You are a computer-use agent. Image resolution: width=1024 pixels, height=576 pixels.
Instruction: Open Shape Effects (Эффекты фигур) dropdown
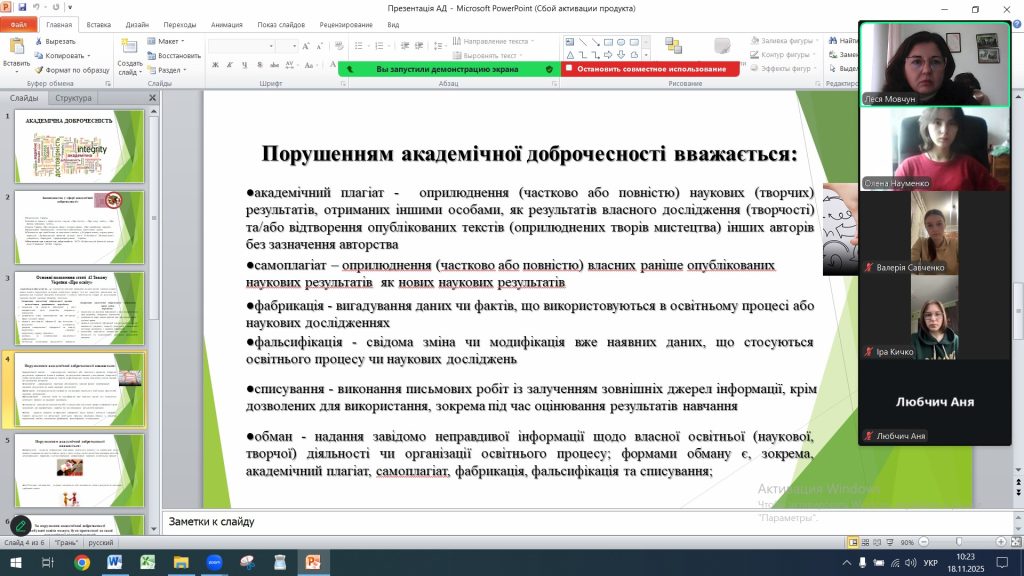[784, 68]
